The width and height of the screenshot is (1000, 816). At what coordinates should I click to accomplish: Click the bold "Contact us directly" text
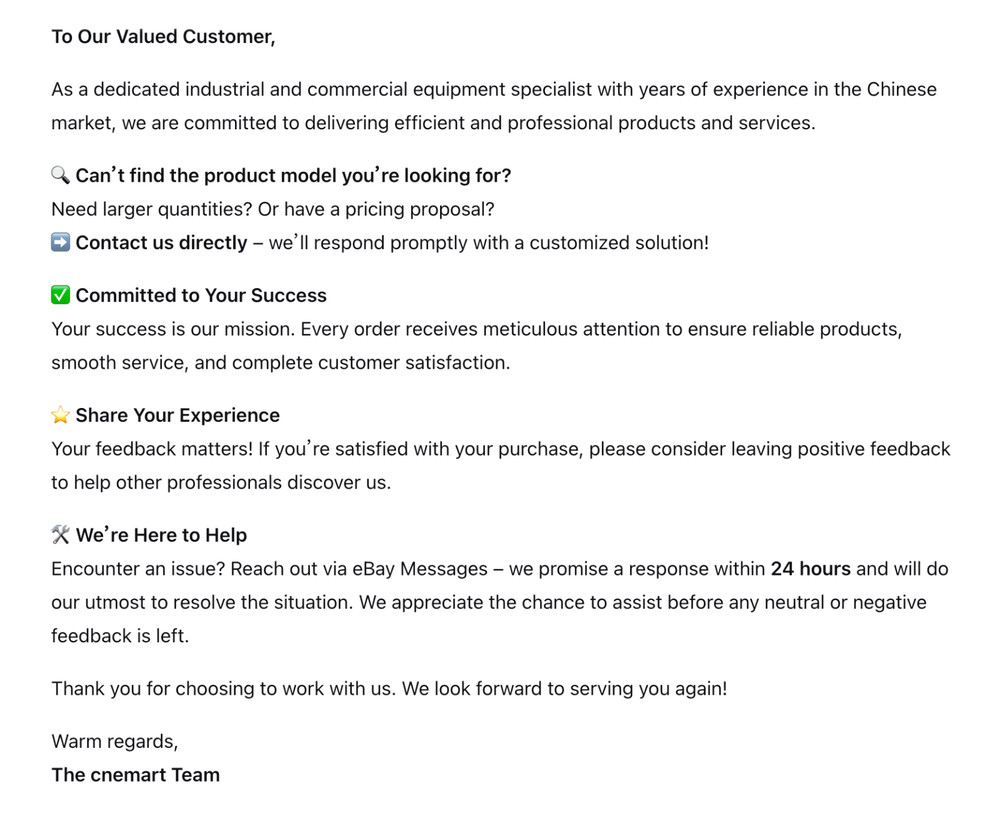coord(161,243)
